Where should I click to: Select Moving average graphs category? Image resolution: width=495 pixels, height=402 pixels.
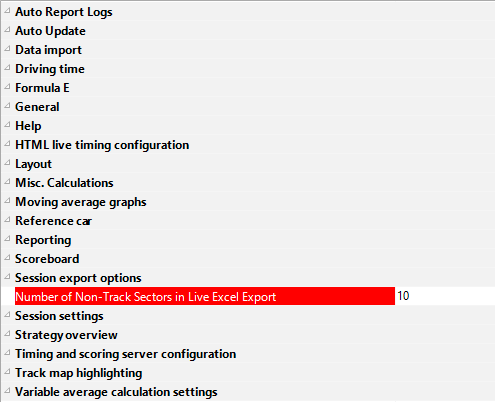tap(81, 202)
